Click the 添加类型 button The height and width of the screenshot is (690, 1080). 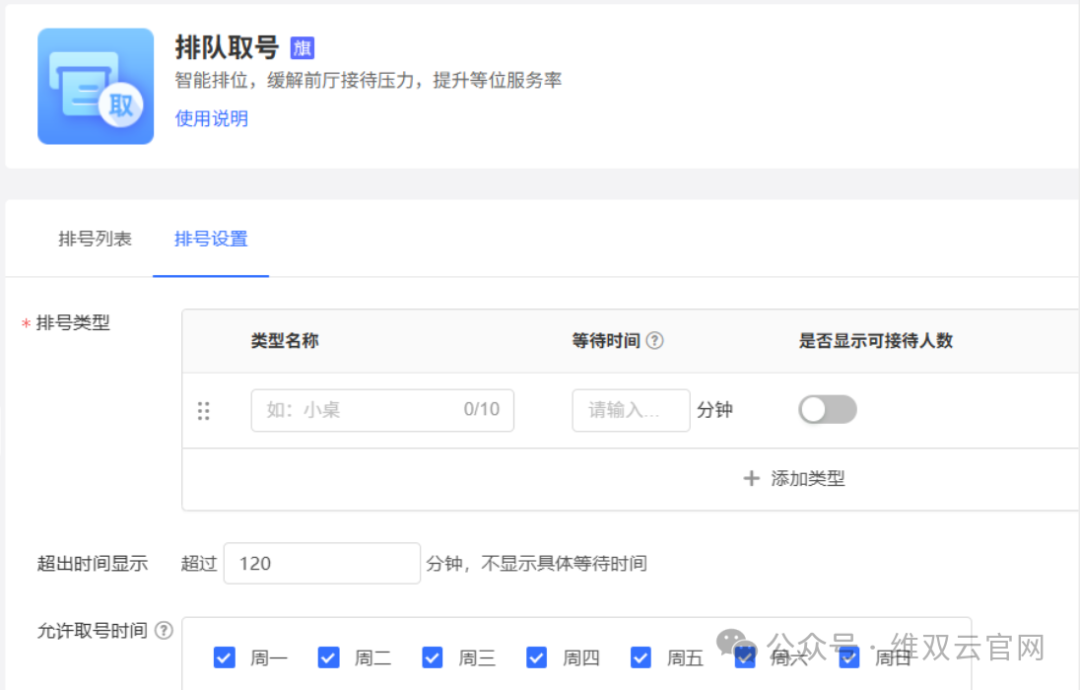click(795, 479)
